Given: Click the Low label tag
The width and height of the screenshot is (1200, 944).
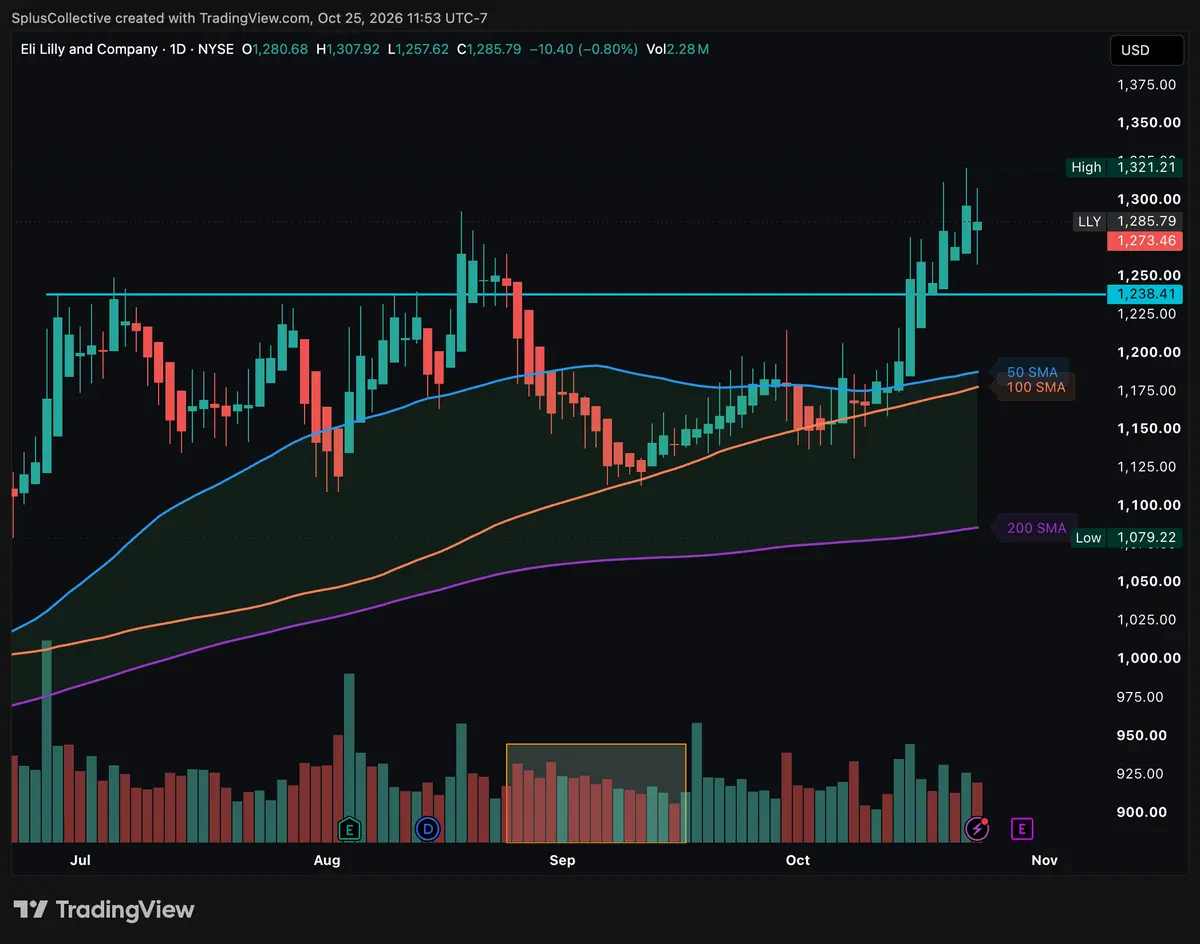Looking at the screenshot, I should (1088, 538).
